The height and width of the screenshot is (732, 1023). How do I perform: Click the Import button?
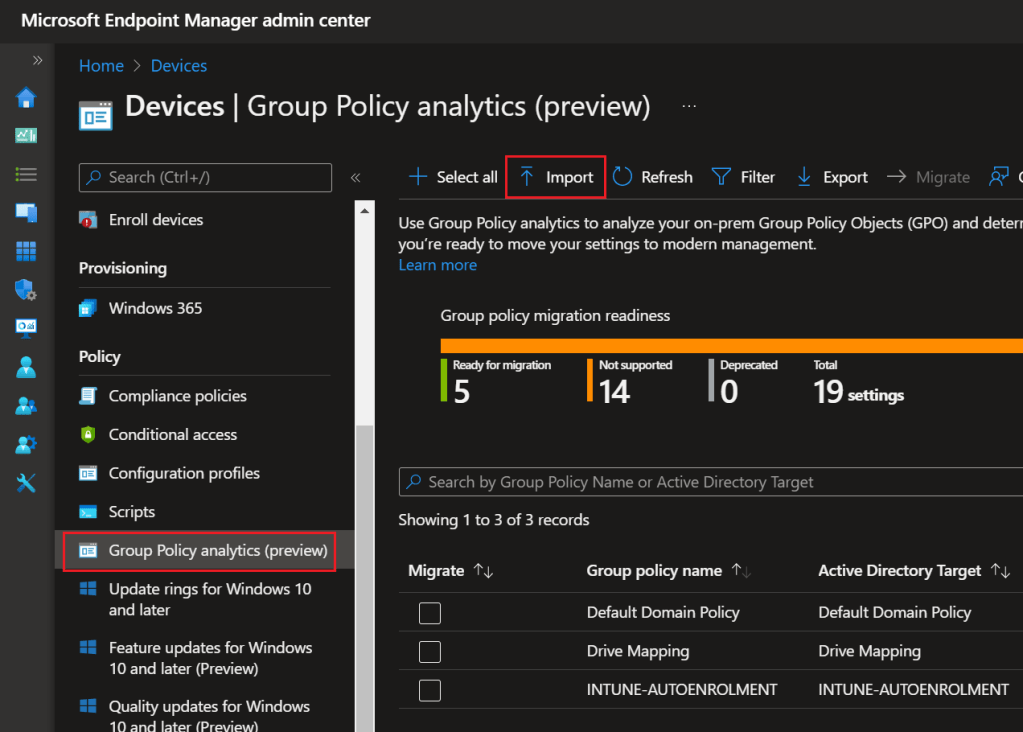(x=556, y=177)
